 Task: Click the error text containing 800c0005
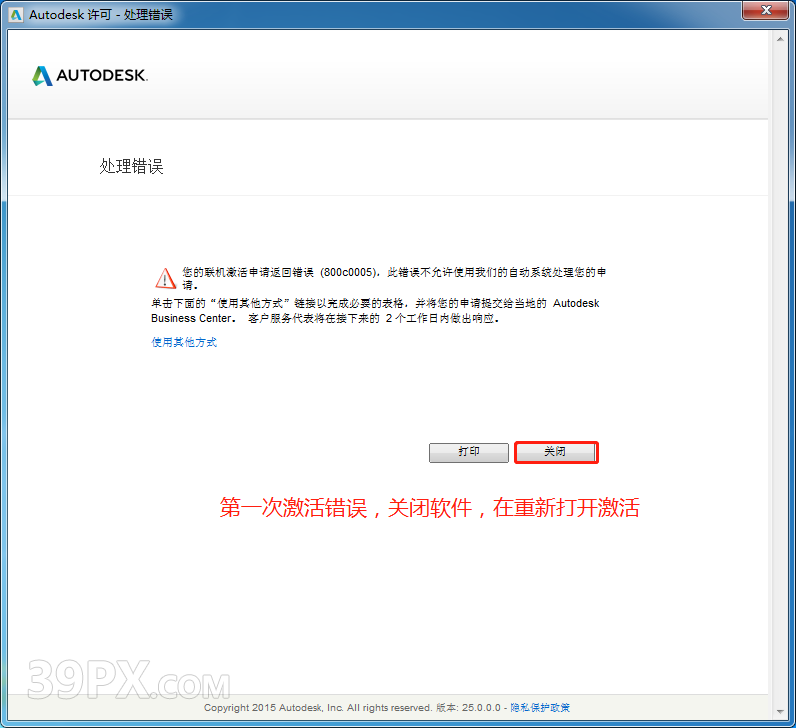[x=394, y=278]
